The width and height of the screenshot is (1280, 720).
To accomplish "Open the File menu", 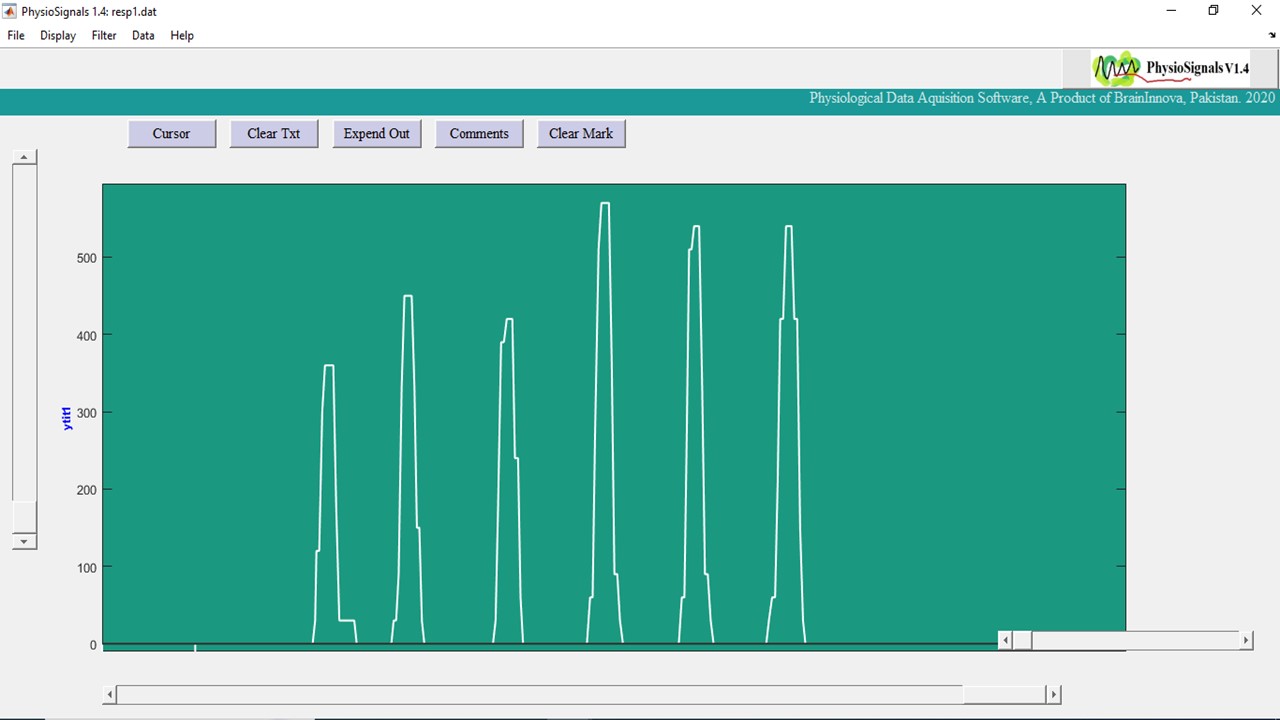I will click(16, 35).
